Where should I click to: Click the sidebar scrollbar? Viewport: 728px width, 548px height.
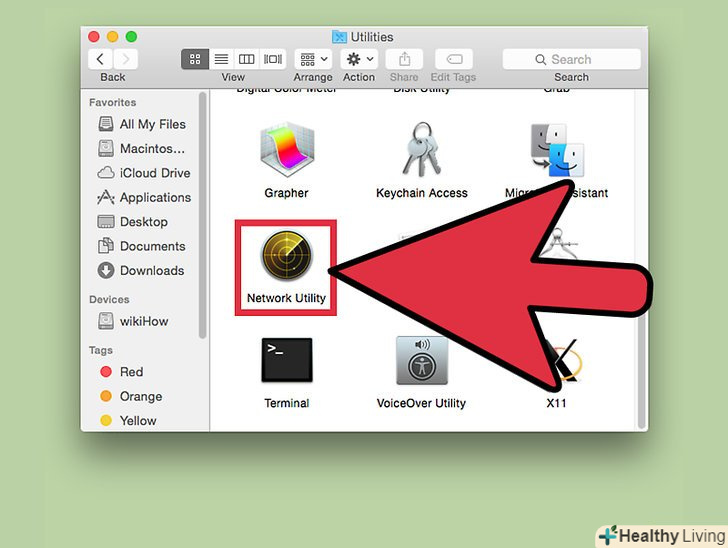(202, 215)
